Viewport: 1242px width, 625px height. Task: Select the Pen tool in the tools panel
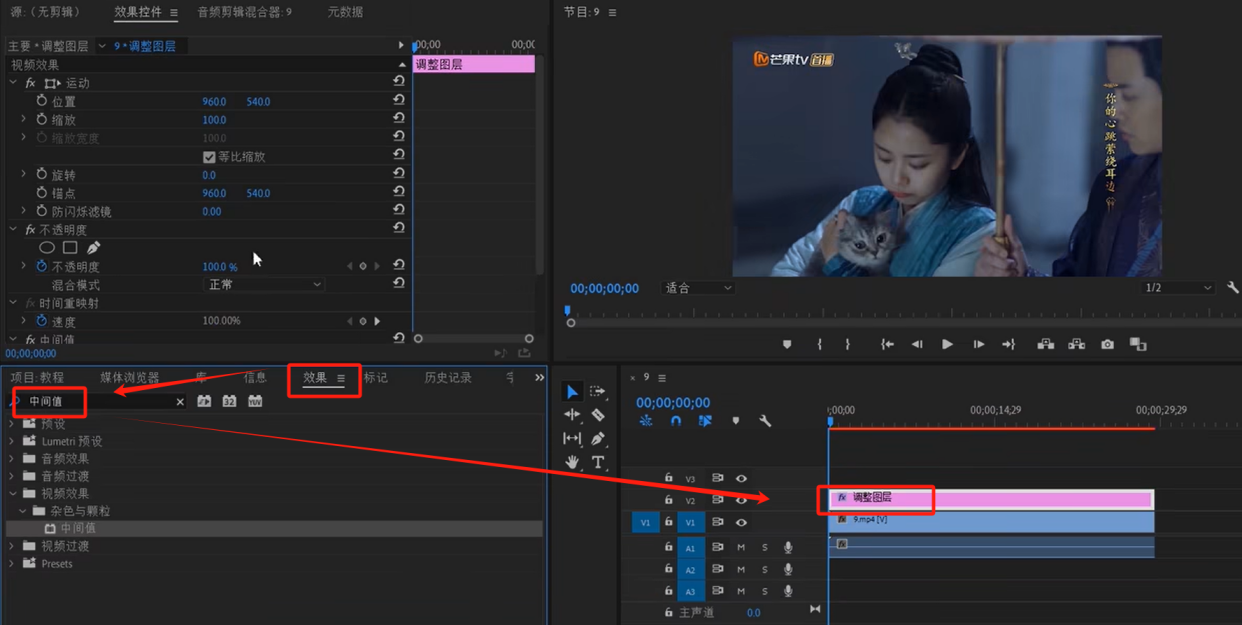pos(598,438)
